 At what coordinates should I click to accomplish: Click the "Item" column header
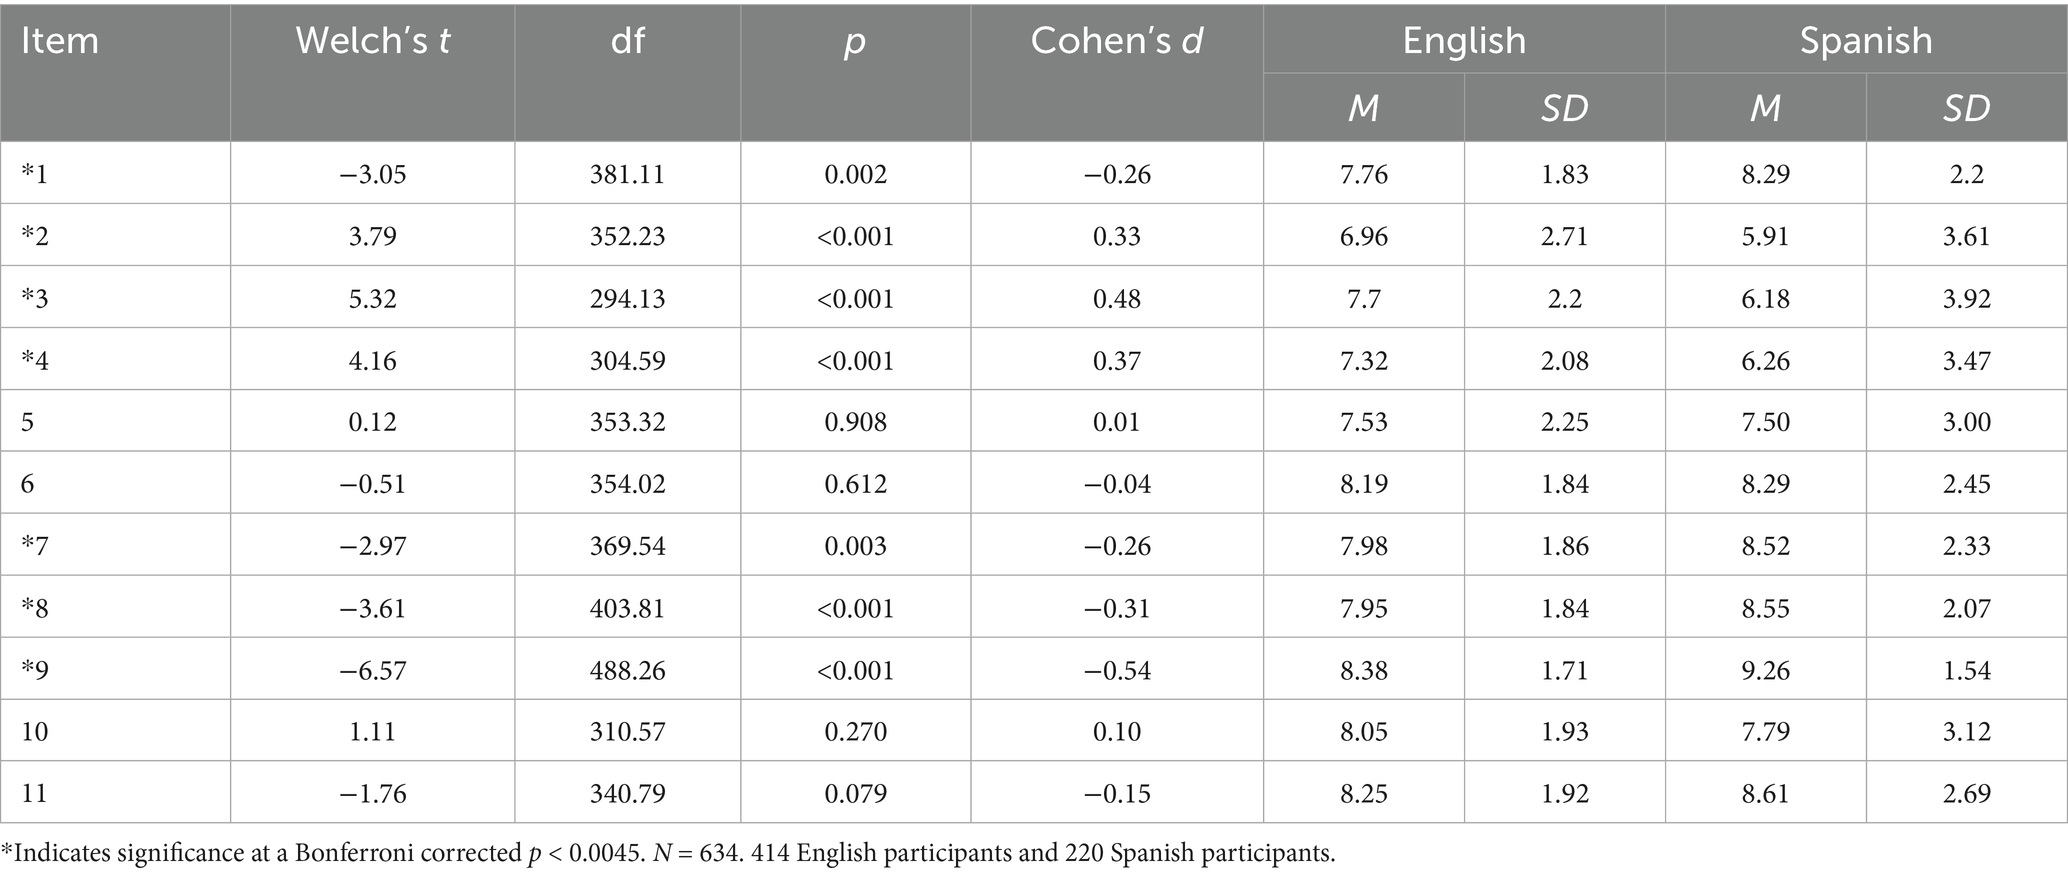pos(60,41)
